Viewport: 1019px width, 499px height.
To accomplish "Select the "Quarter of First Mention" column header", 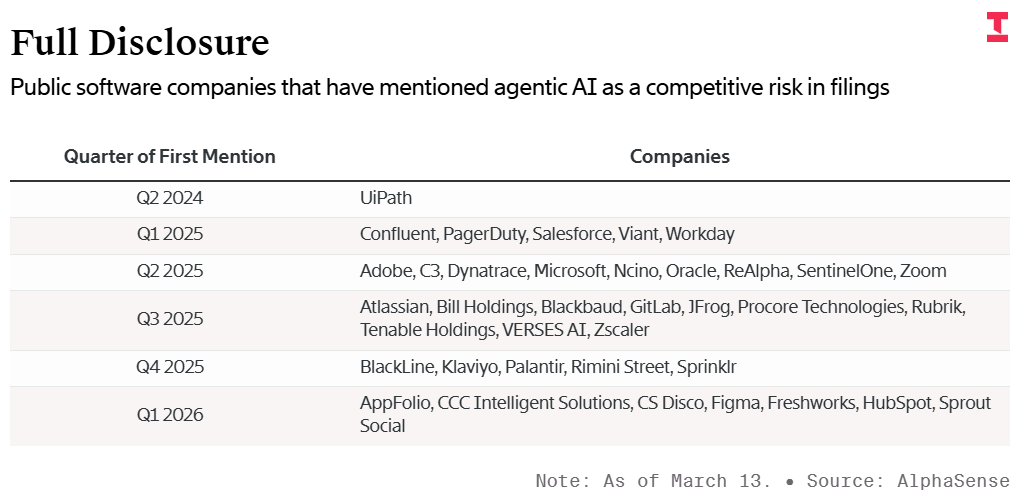I will tap(170, 157).
